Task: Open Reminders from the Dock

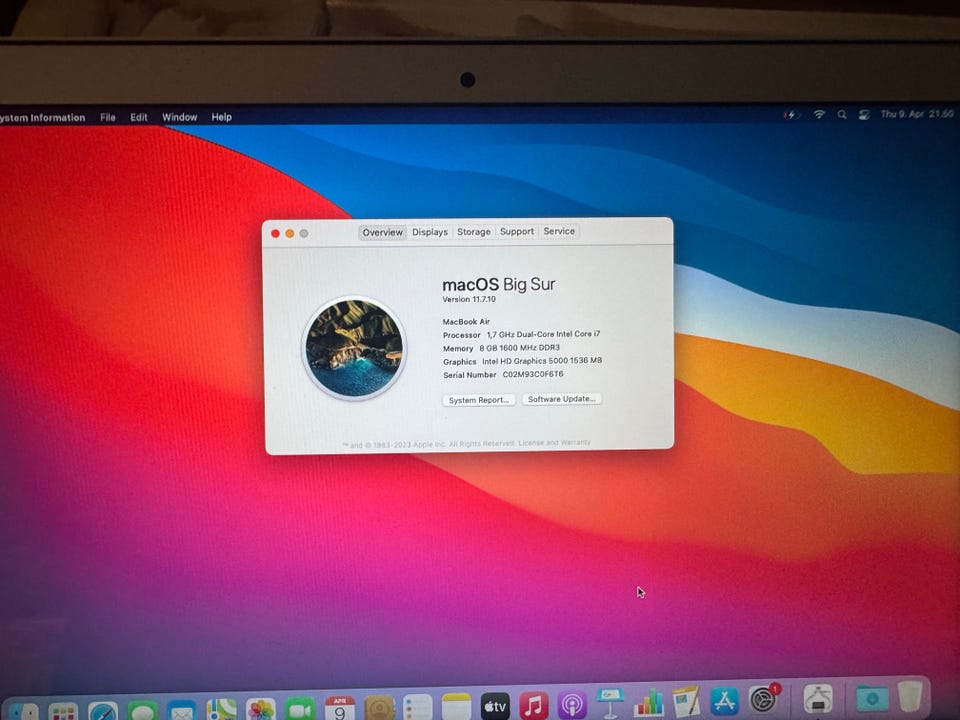Action: [x=418, y=707]
